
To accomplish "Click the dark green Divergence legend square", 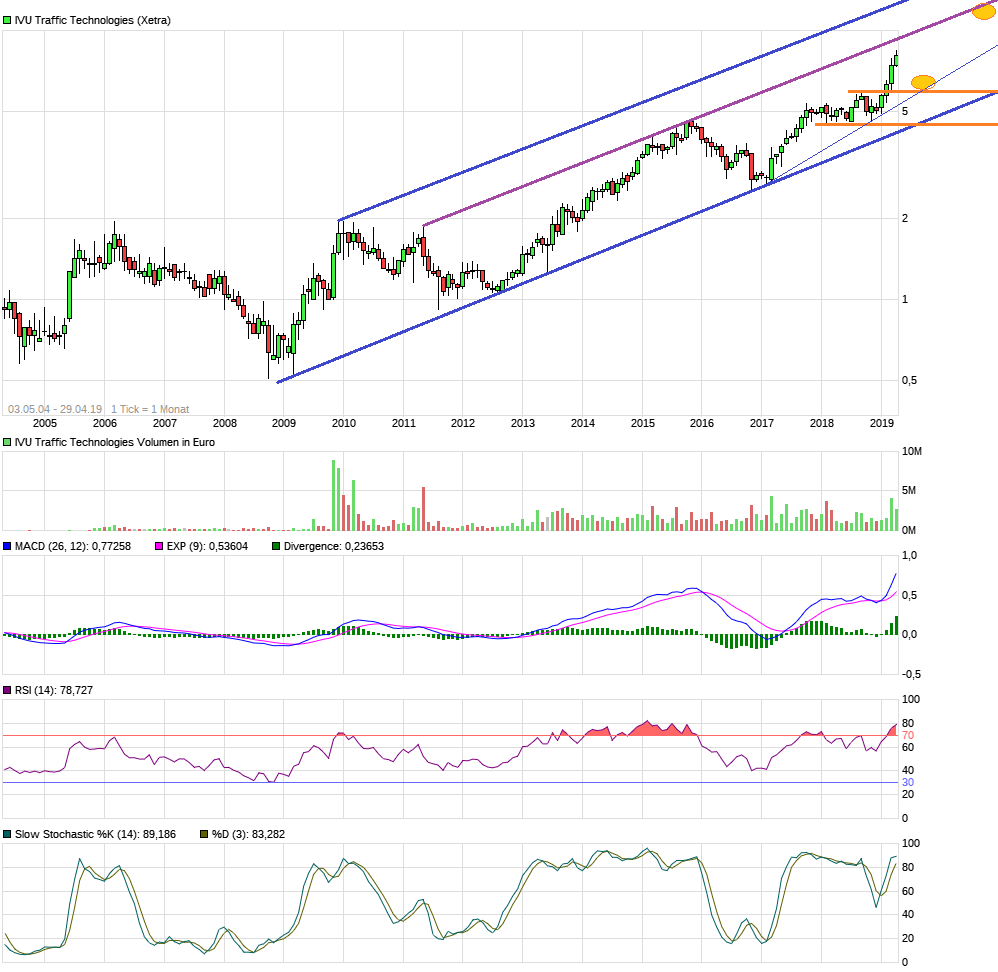I will point(276,546).
